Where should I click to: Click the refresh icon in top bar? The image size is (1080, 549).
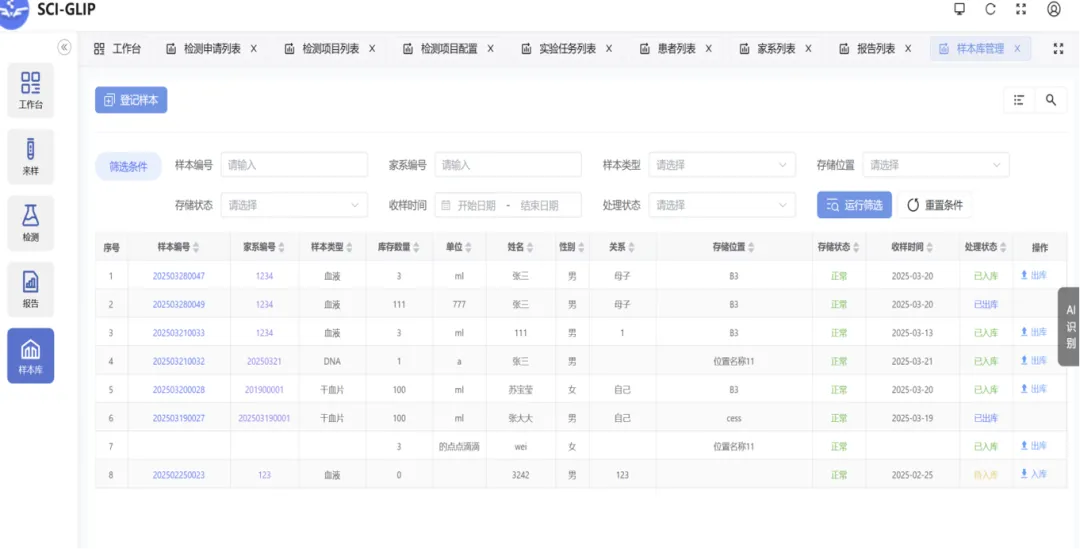click(990, 9)
